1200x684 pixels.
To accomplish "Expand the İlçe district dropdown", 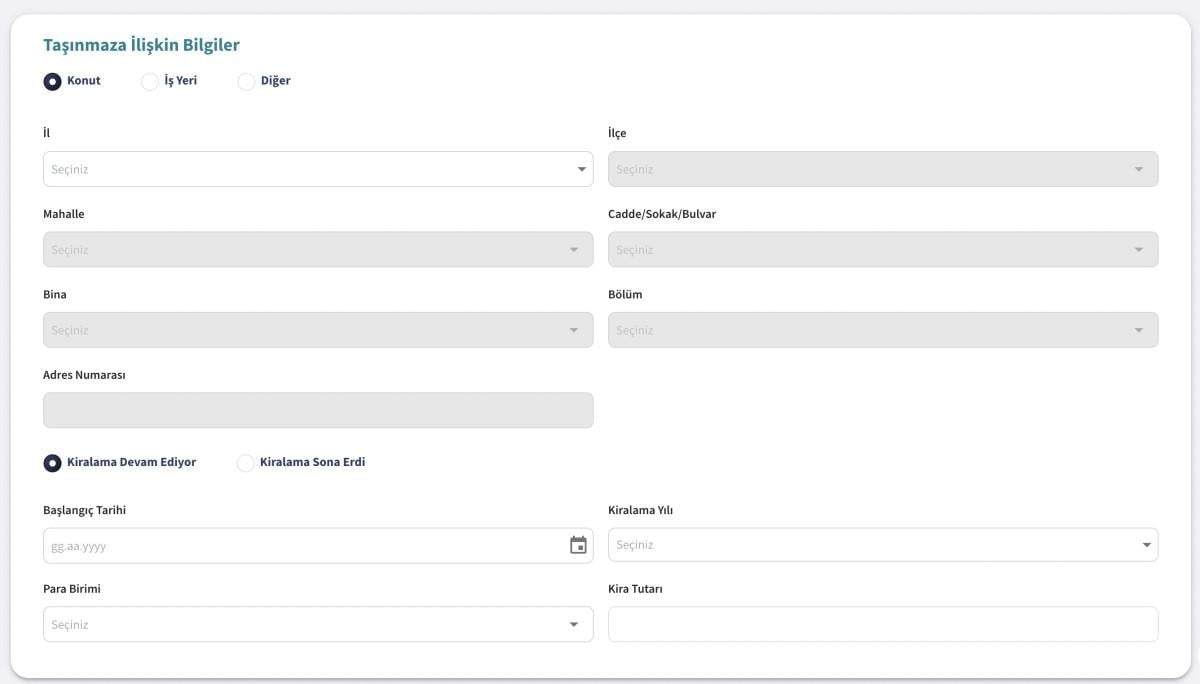I will 882,169.
